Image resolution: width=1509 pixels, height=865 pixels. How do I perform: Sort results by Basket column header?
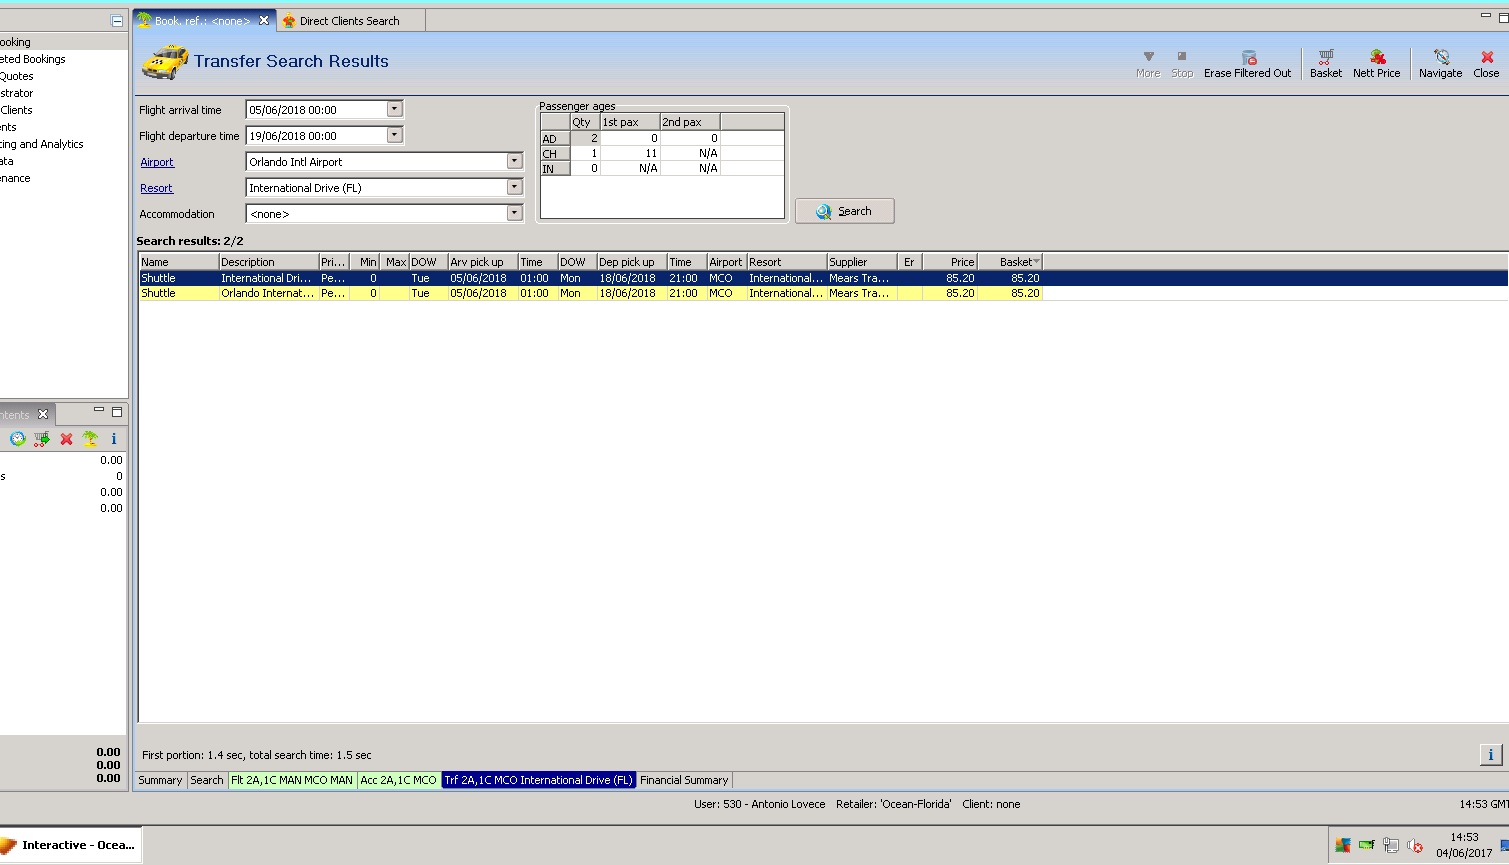pos(1010,262)
